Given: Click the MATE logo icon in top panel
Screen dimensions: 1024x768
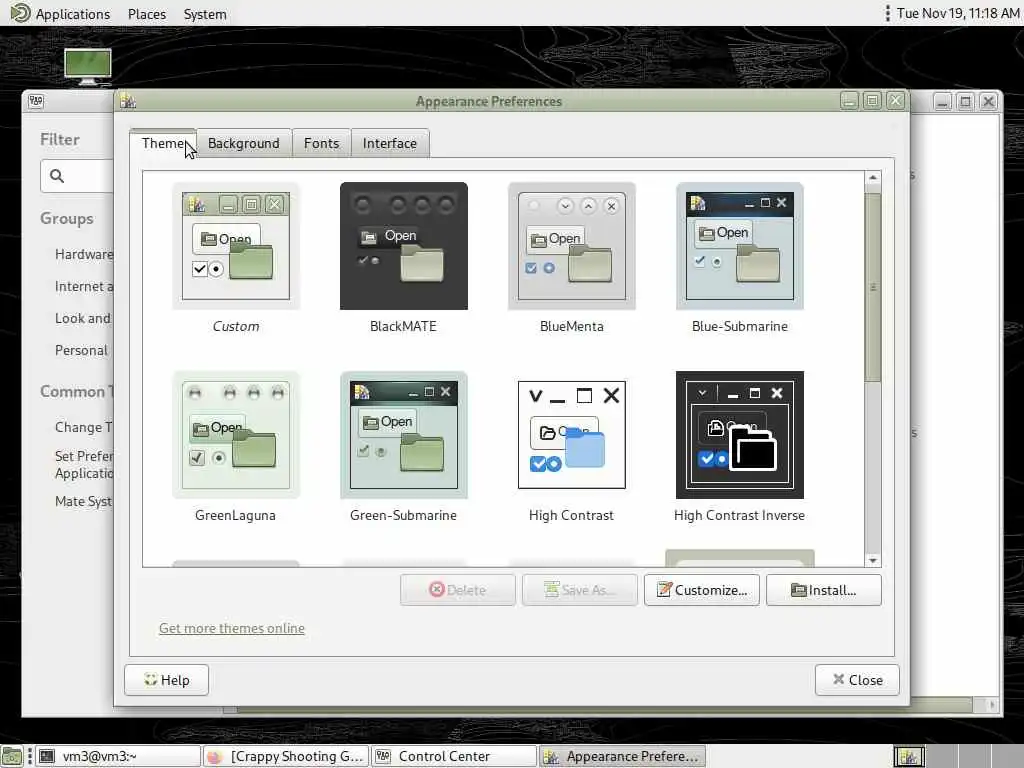Looking at the screenshot, I should 20,13.
